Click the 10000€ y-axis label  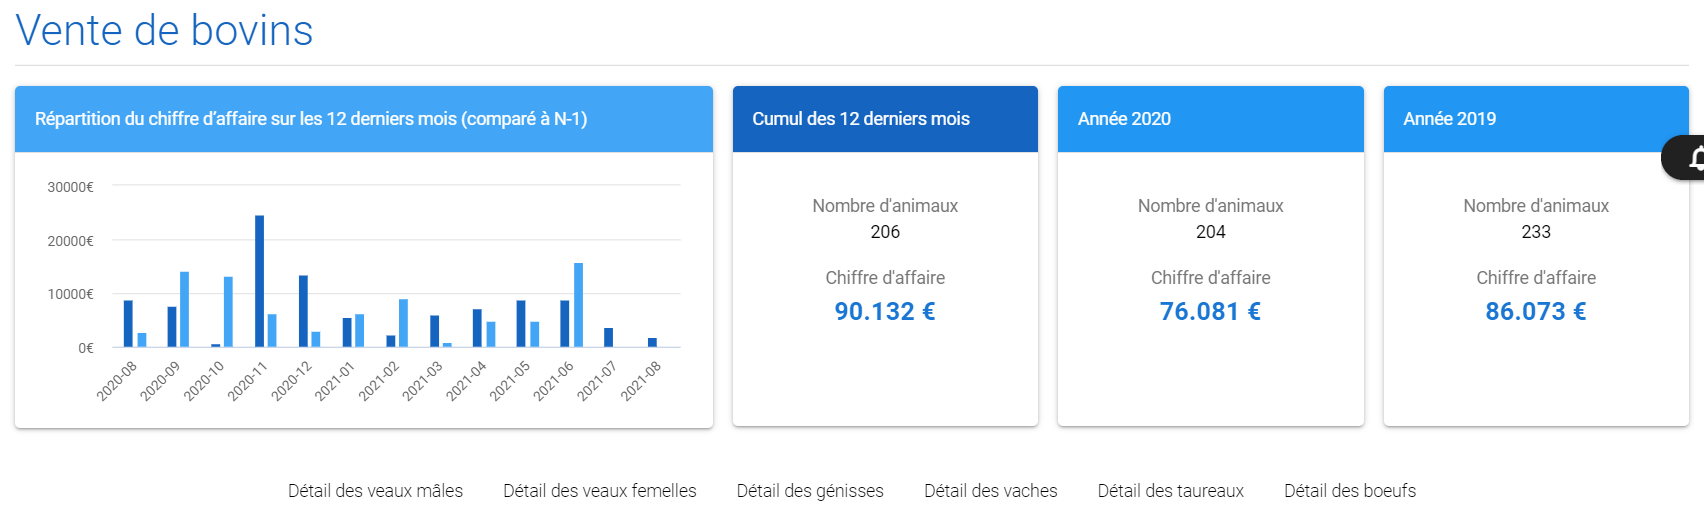pos(70,294)
